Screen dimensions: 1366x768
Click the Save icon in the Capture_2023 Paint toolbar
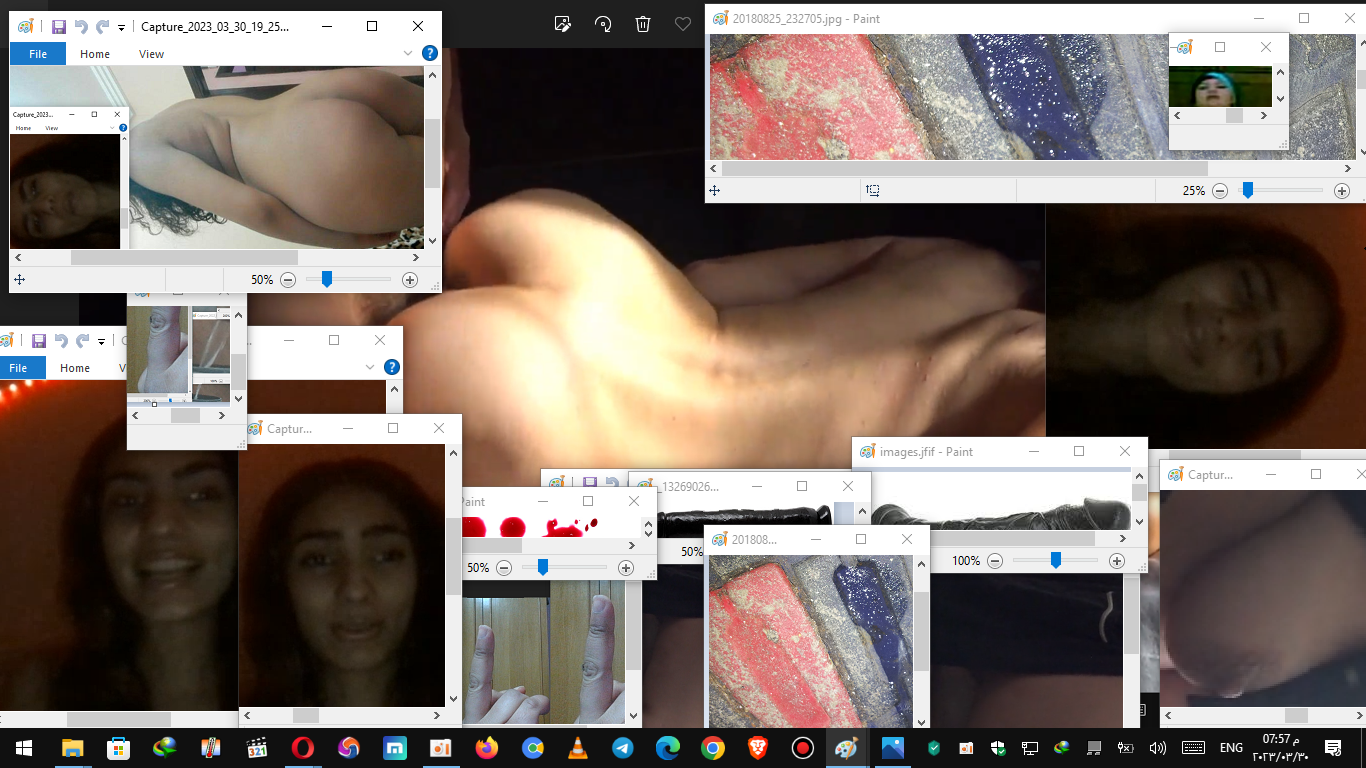[58, 26]
